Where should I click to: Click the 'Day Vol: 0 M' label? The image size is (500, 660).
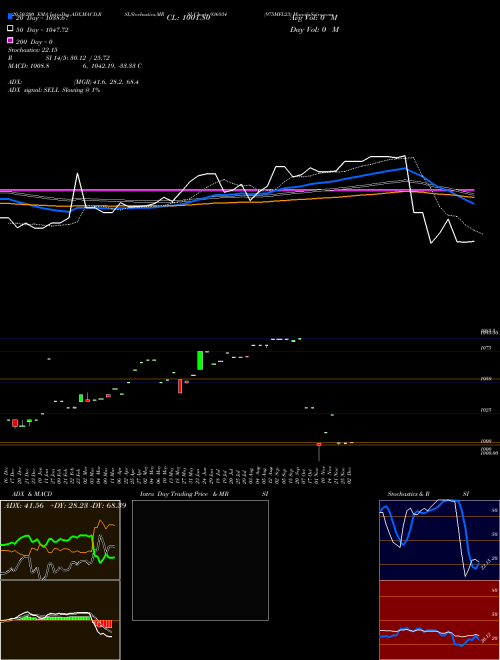314,29
